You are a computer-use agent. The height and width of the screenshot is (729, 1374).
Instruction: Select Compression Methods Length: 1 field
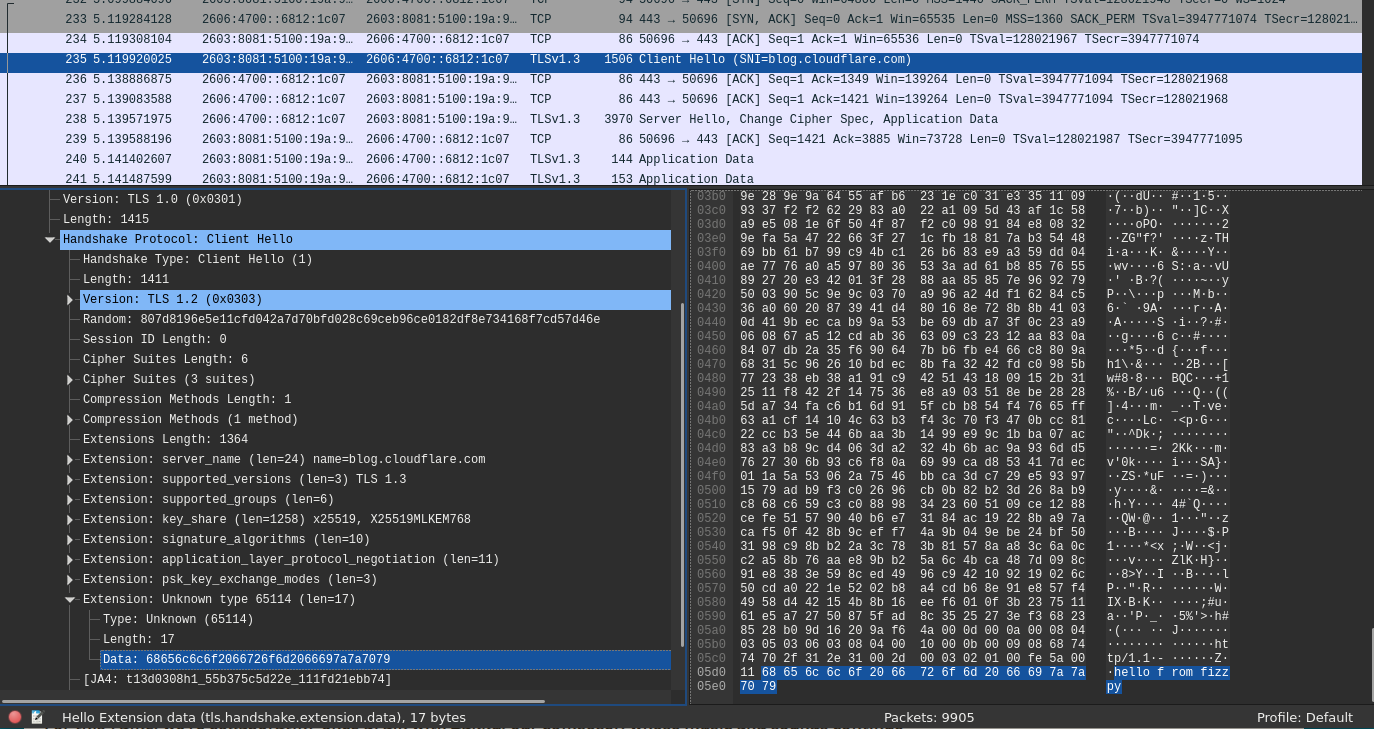(187, 400)
